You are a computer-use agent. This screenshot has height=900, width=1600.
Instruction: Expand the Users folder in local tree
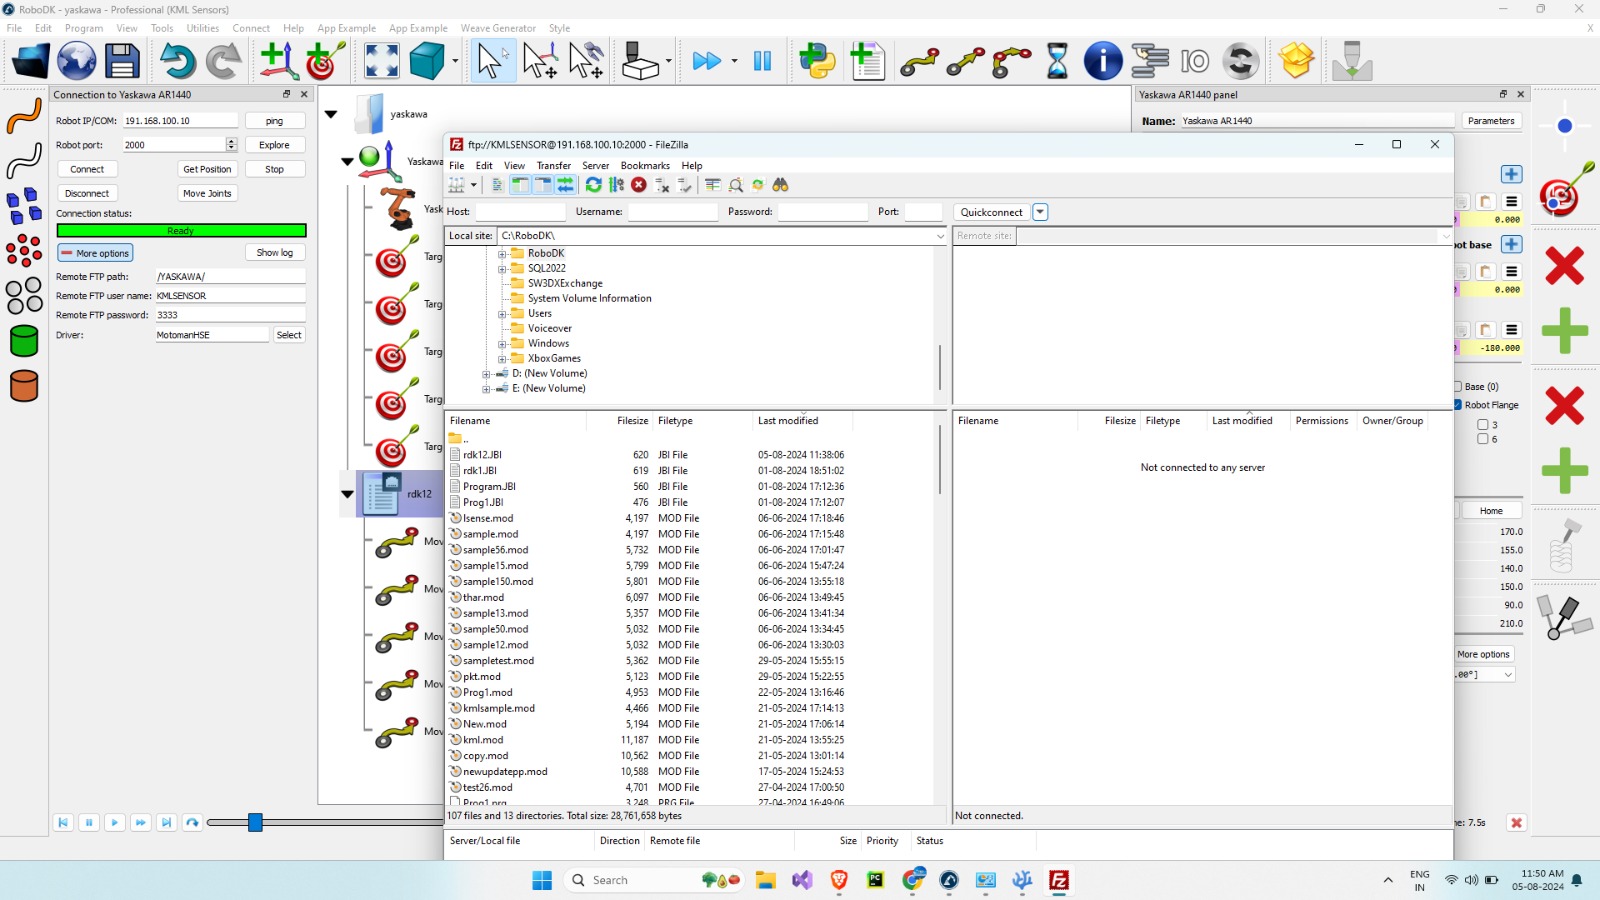502,314
